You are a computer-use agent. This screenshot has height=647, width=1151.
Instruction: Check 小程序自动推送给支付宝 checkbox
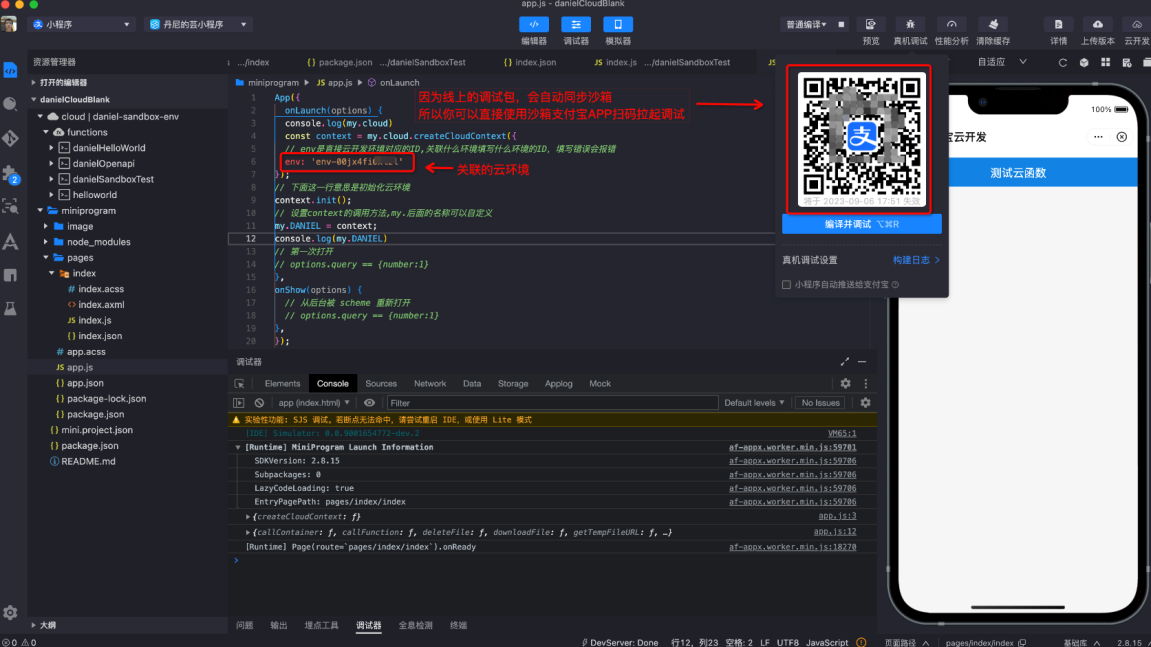[x=786, y=284]
